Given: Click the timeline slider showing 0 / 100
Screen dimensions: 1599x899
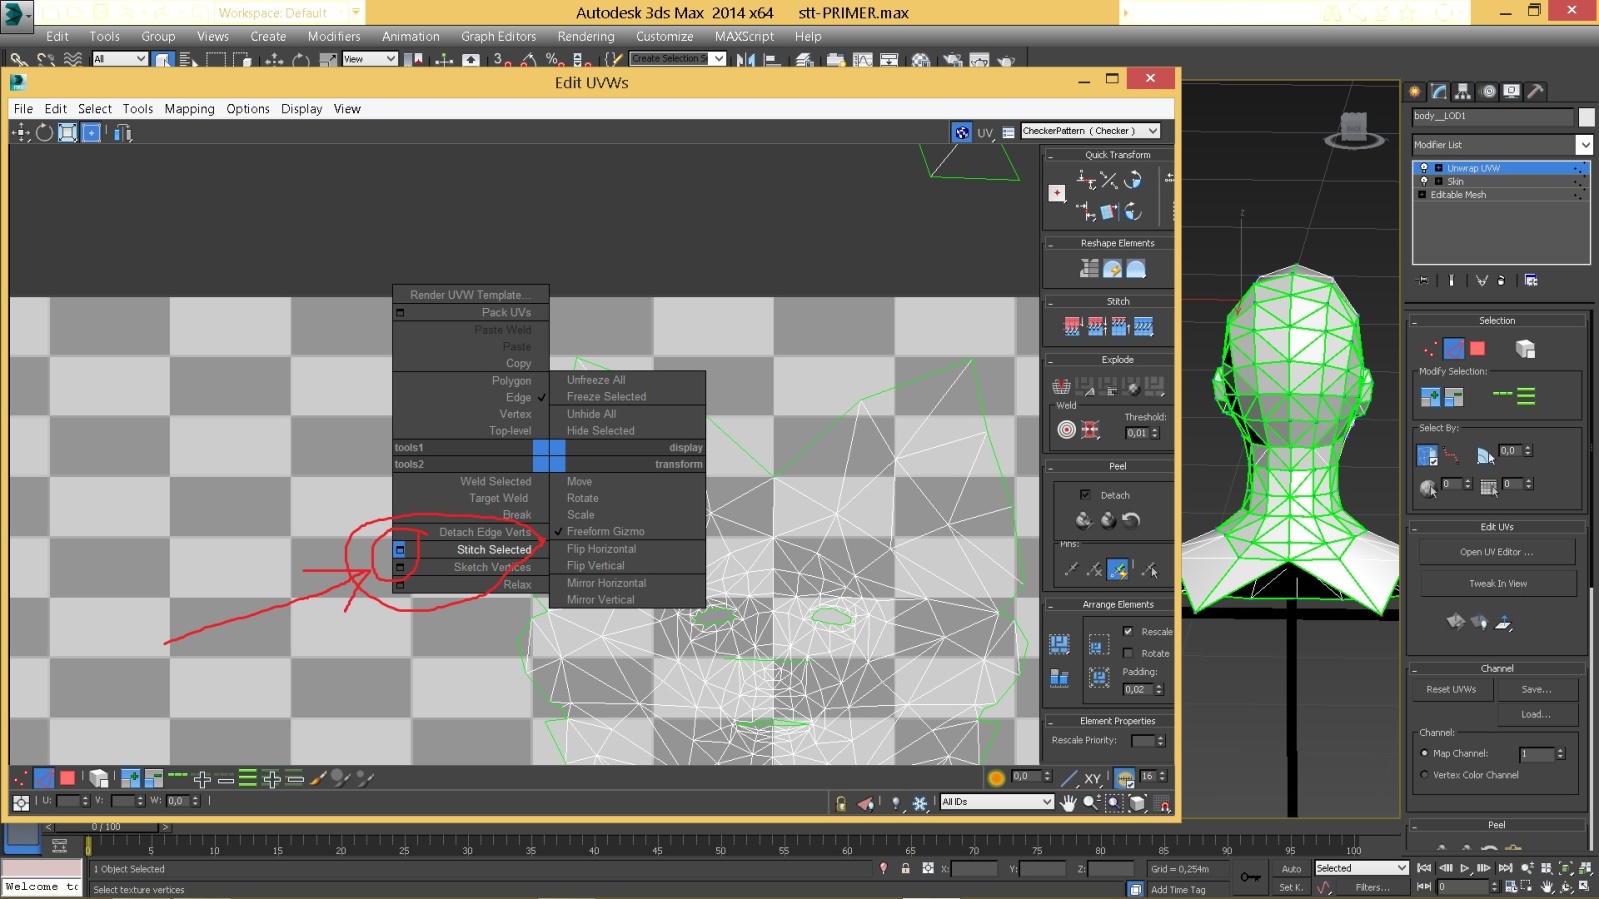Looking at the screenshot, I should coord(106,827).
